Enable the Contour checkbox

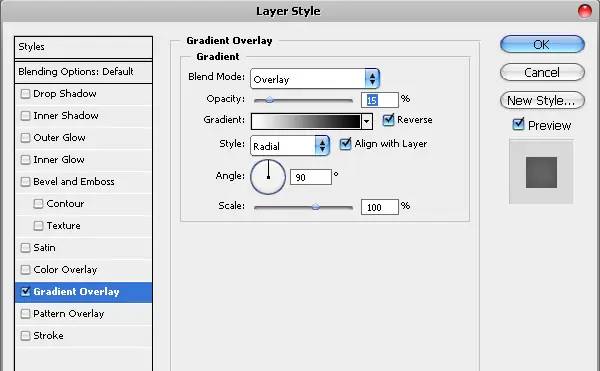tap(38, 203)
